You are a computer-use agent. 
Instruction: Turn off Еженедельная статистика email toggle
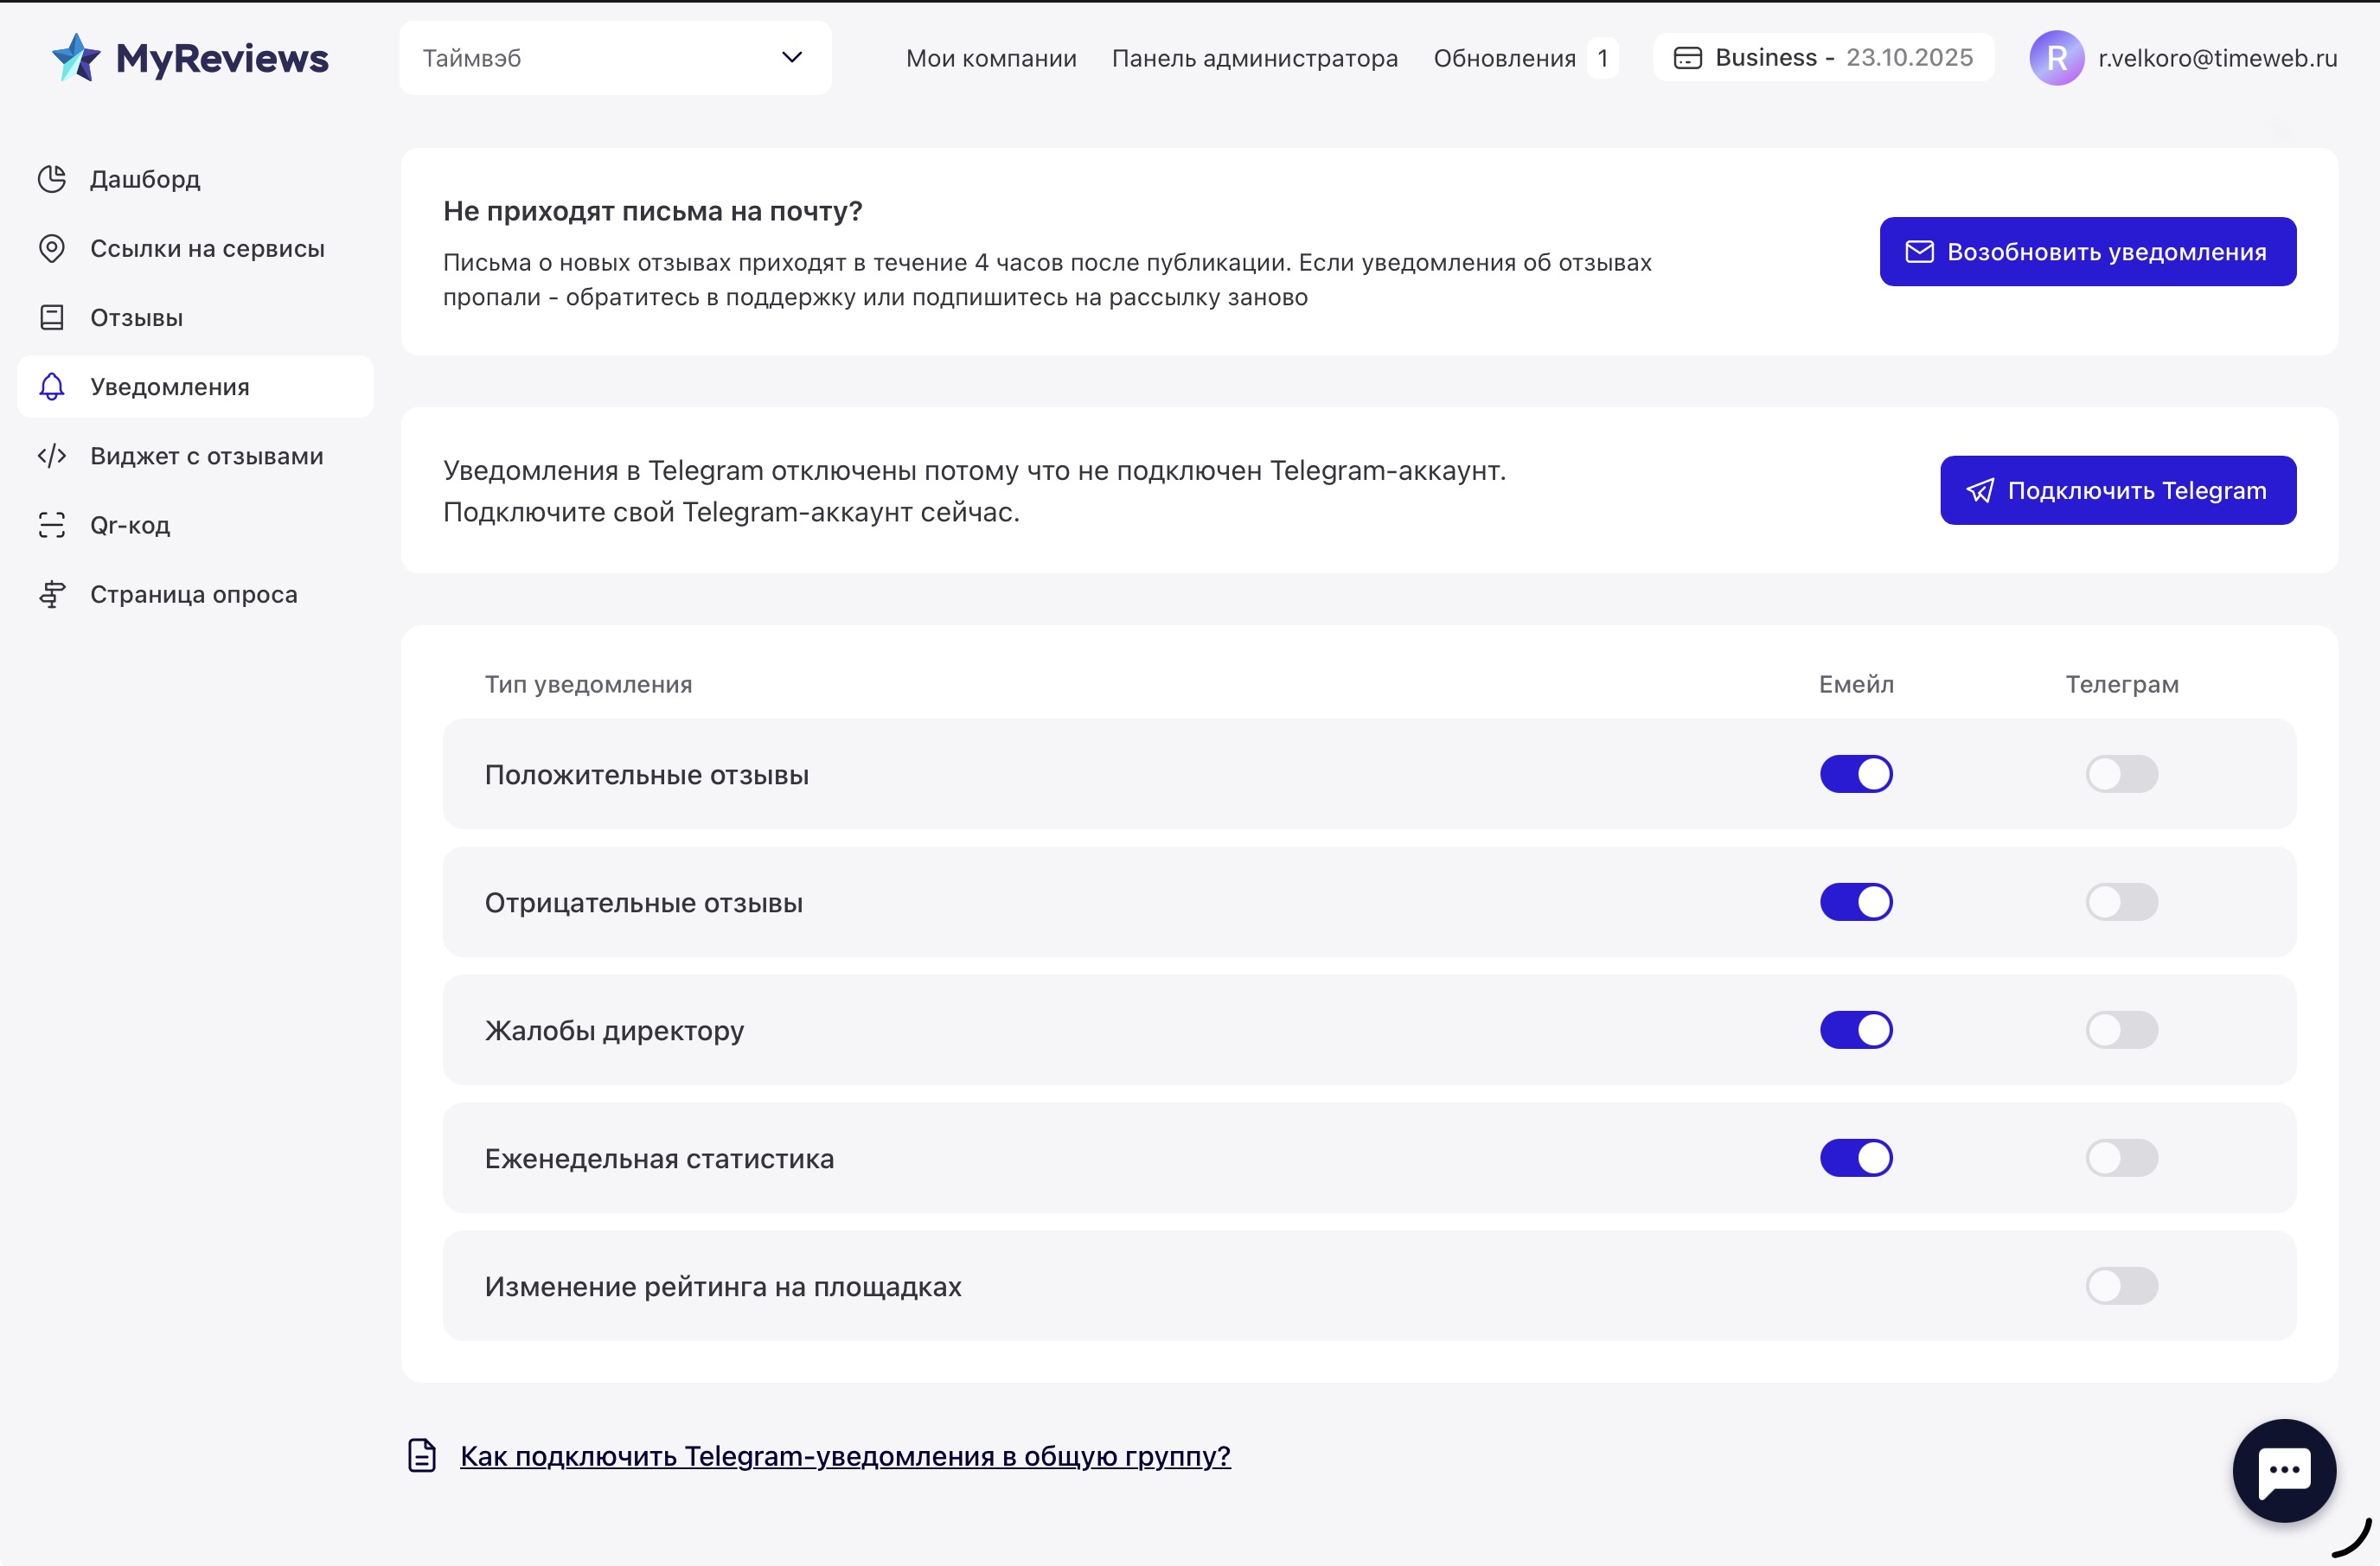point(1855,1158)
